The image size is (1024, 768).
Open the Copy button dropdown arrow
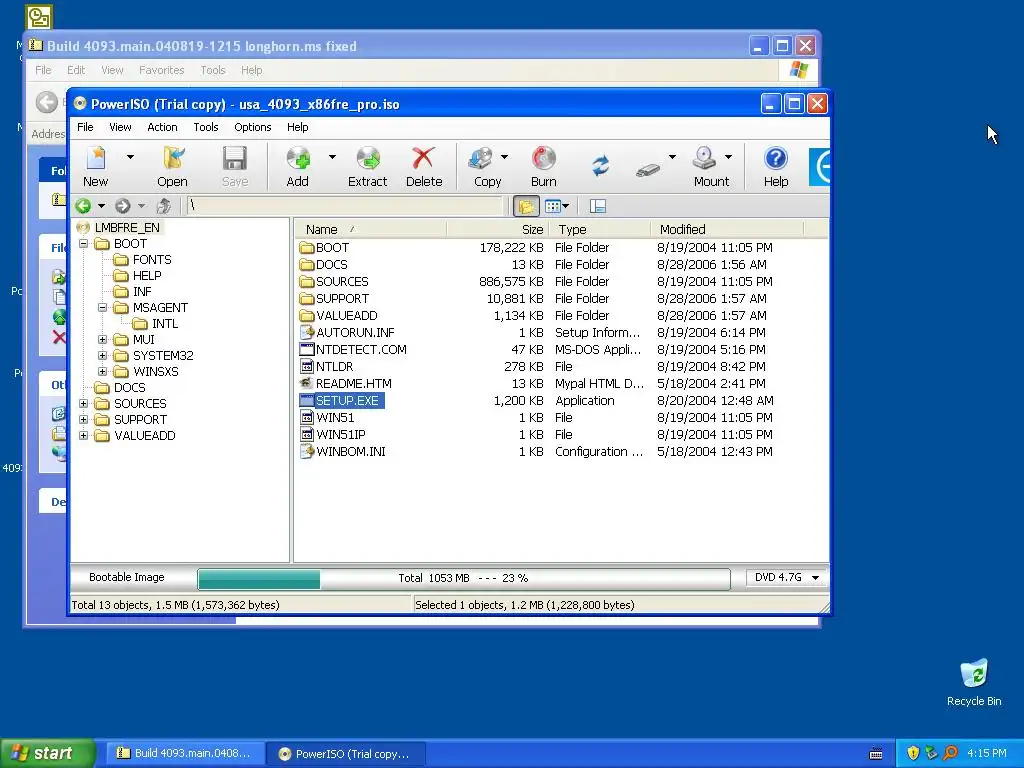coord(504,157)
